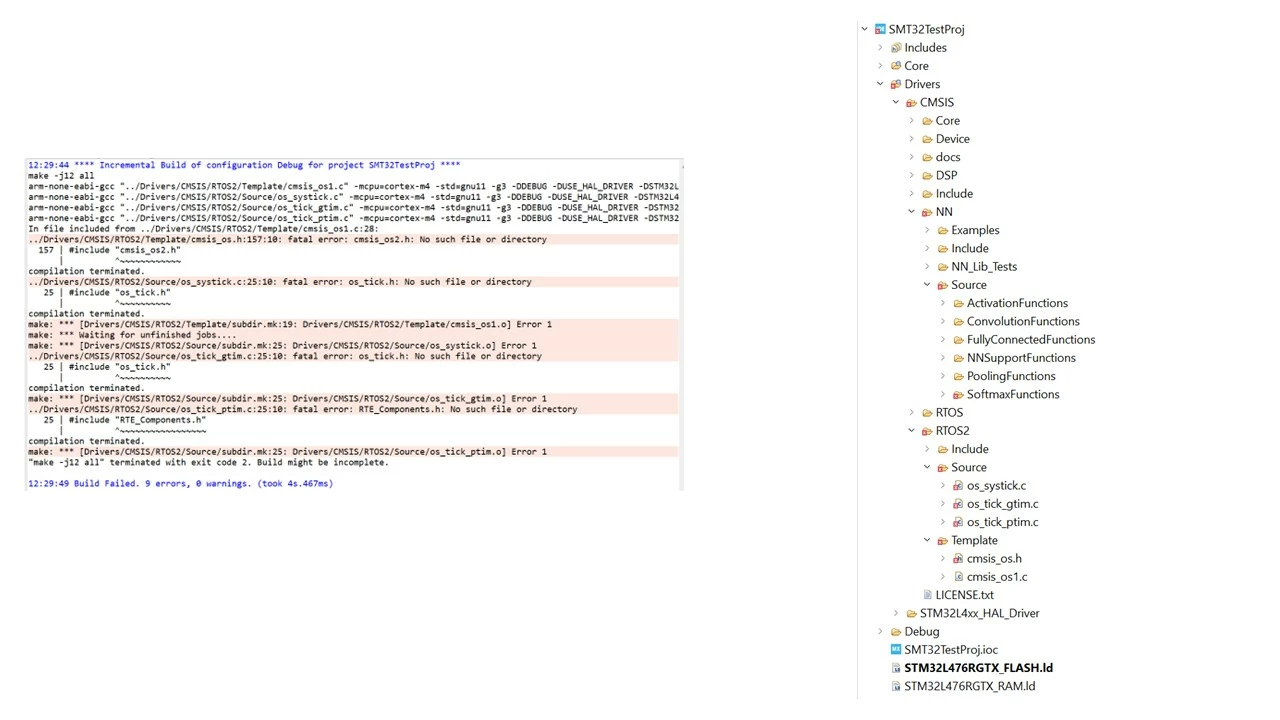Click the cmsis_os.h header file icon

click(x=958, y=558)
